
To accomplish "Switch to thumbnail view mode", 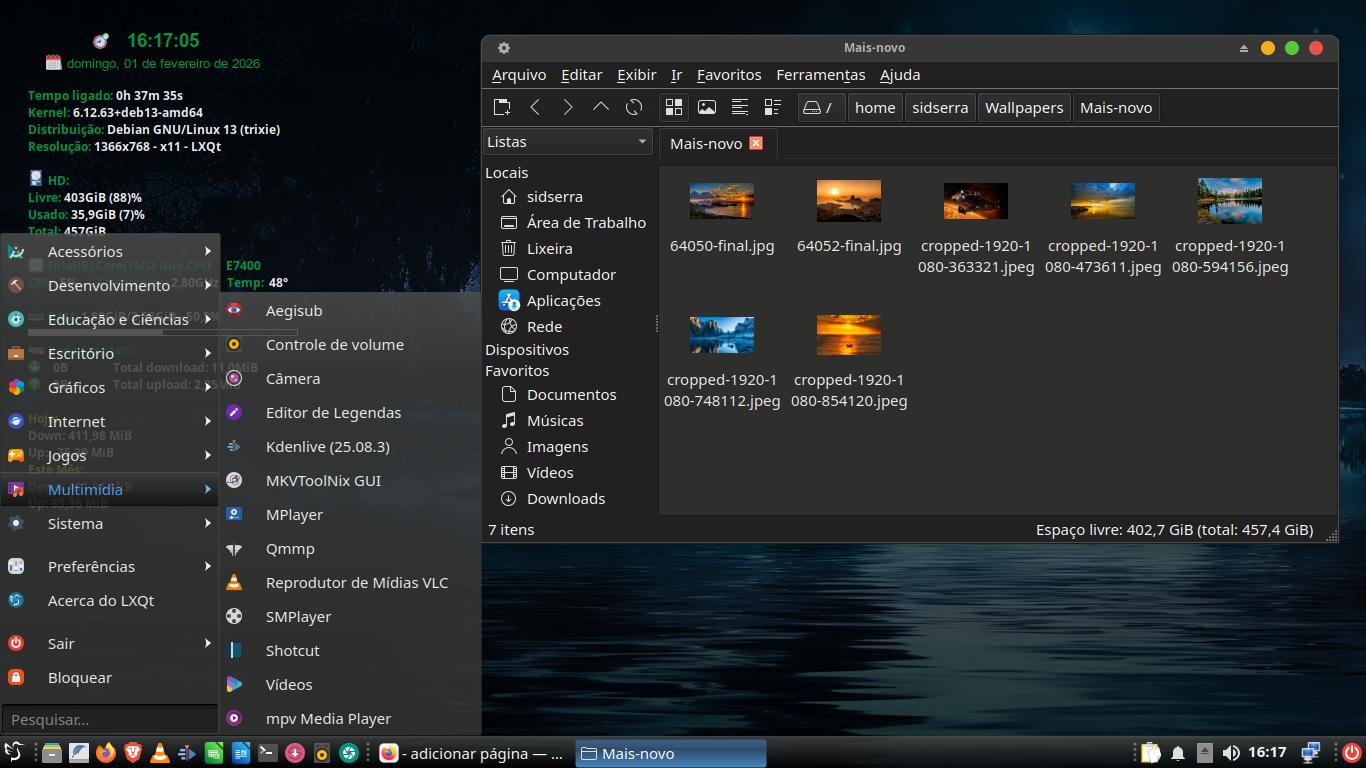I will coord(707,107).
